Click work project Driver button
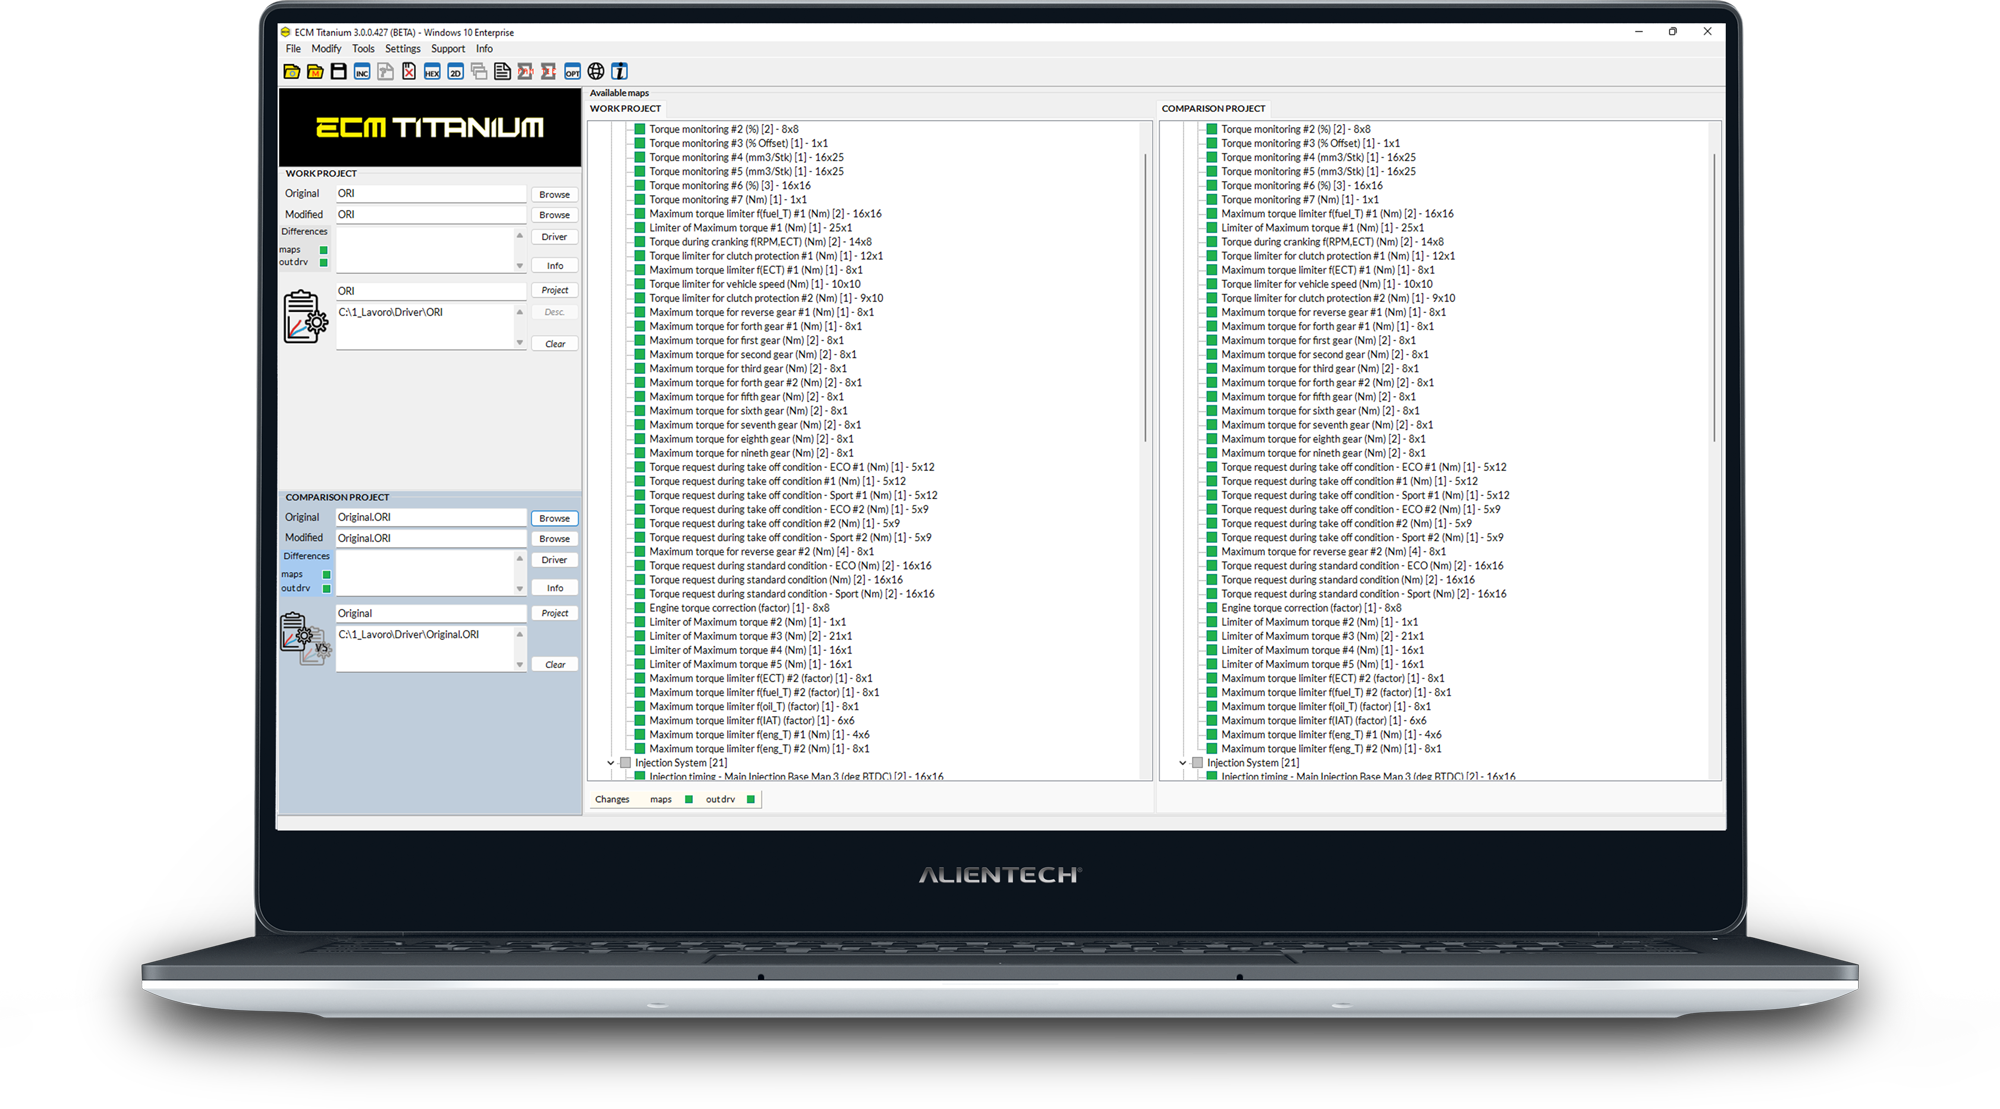This screenshot has width=2000, height=1109. (554, 237)
